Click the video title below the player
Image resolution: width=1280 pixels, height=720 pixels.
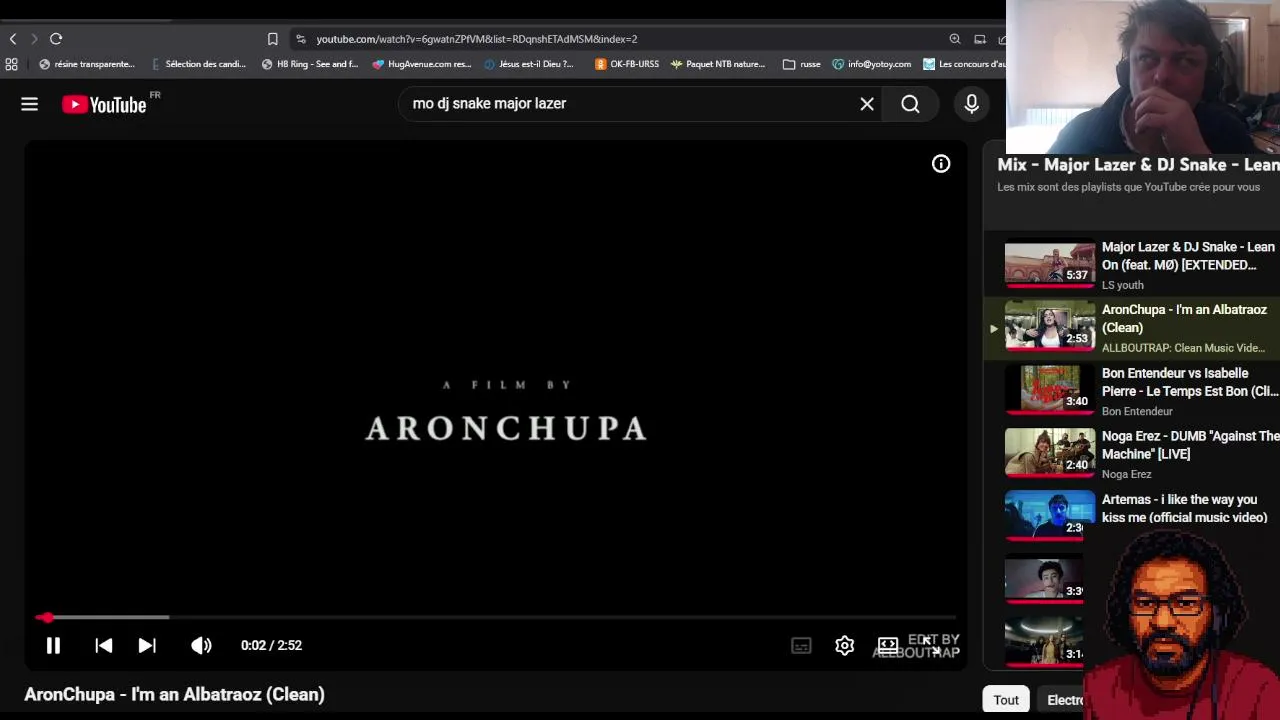coord(175,694)
